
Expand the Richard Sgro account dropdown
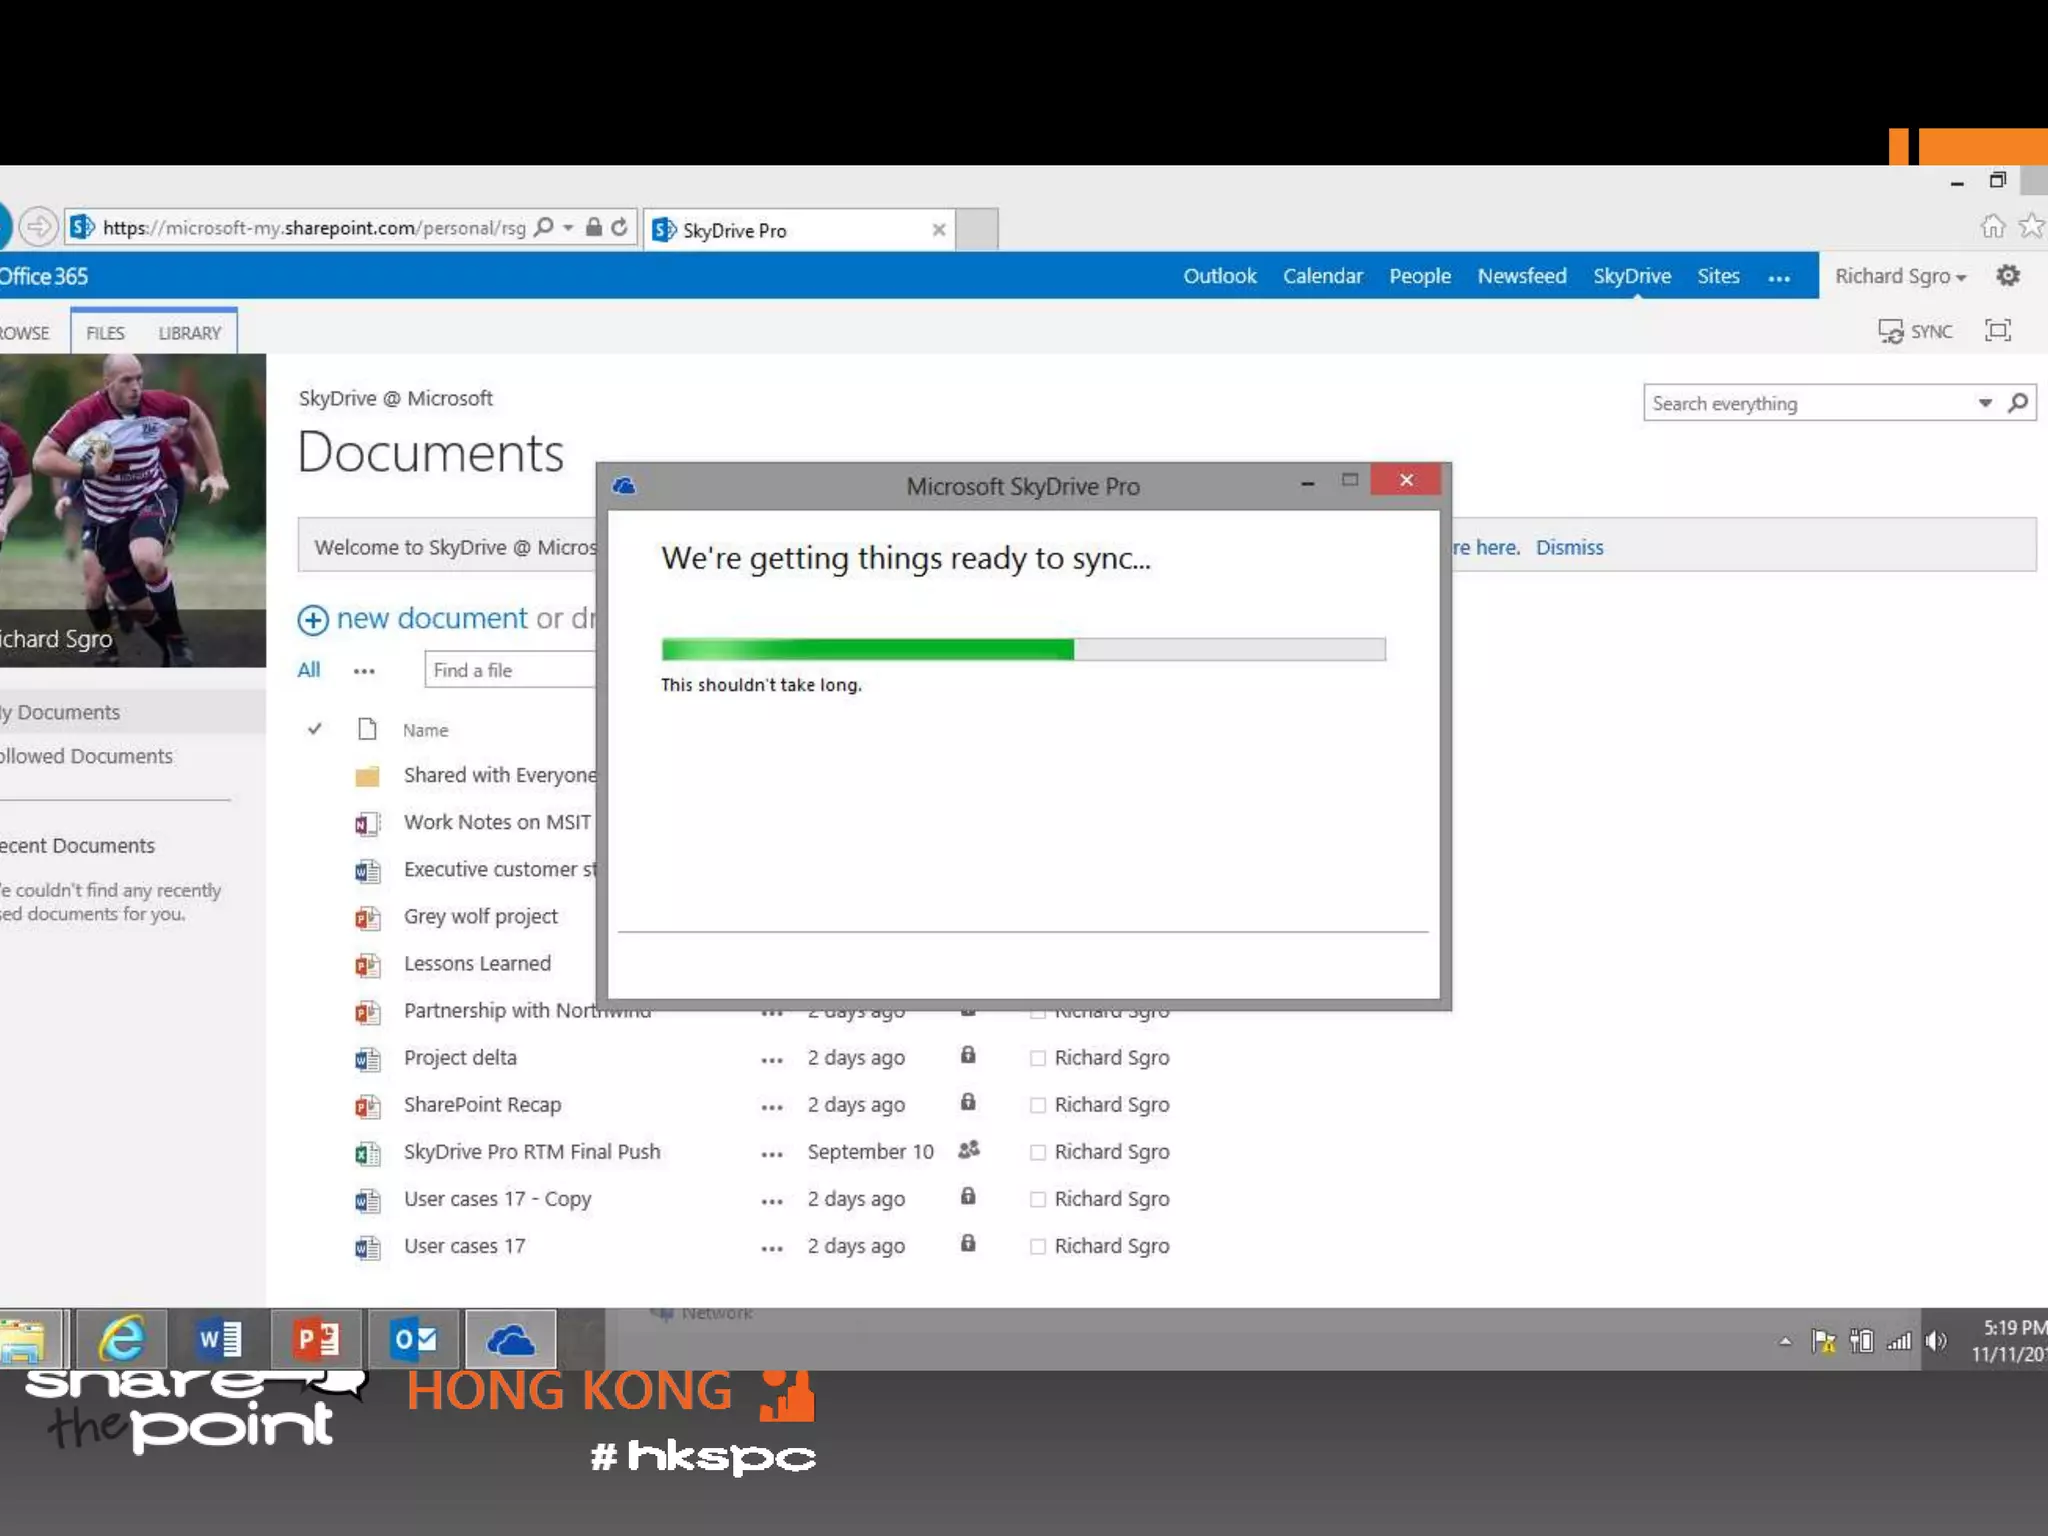pyautogui.click(x=1900, y=277)
